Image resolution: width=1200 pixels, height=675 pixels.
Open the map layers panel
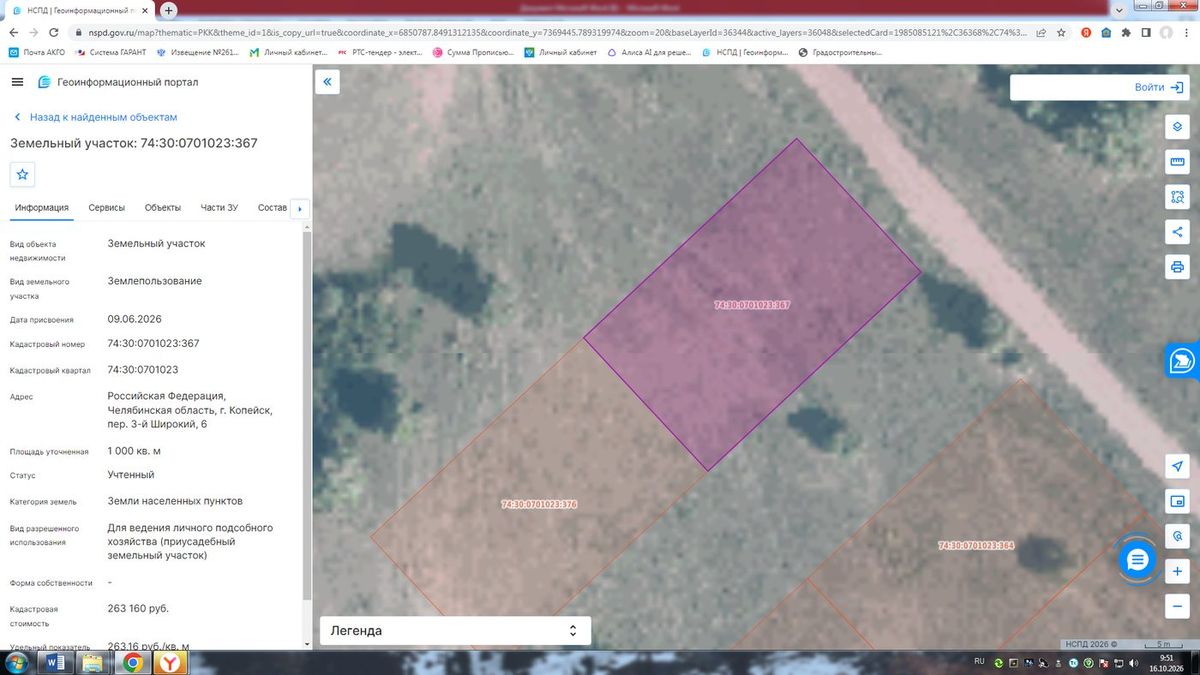pyautogui.click(x=1177, y=127)
